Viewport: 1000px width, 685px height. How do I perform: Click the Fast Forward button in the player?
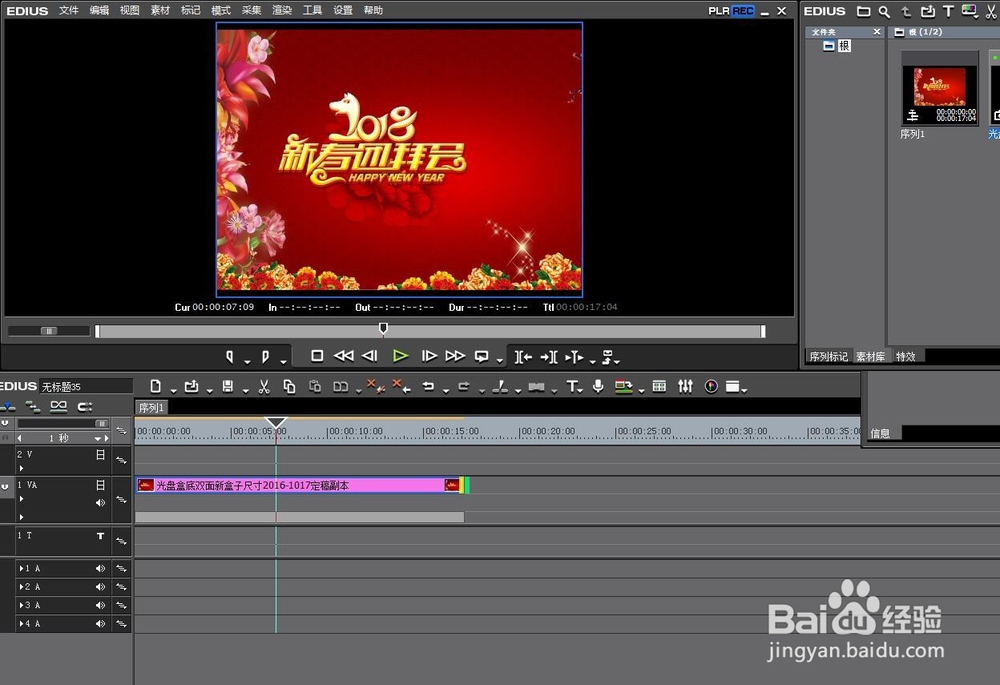[455, 356]
